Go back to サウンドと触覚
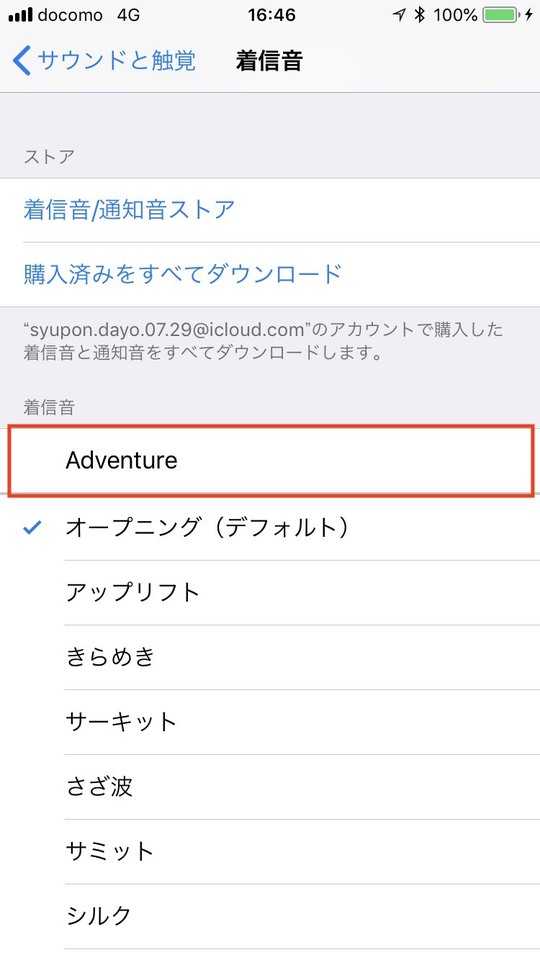Screen dimensions: 540x960 pyautogui.click(x=104, y=61)
